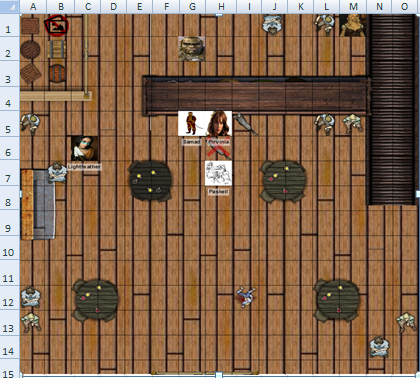Select column G header
This screenshot has height=378, width=420.
pyautogui.click(x=192, y=6)
